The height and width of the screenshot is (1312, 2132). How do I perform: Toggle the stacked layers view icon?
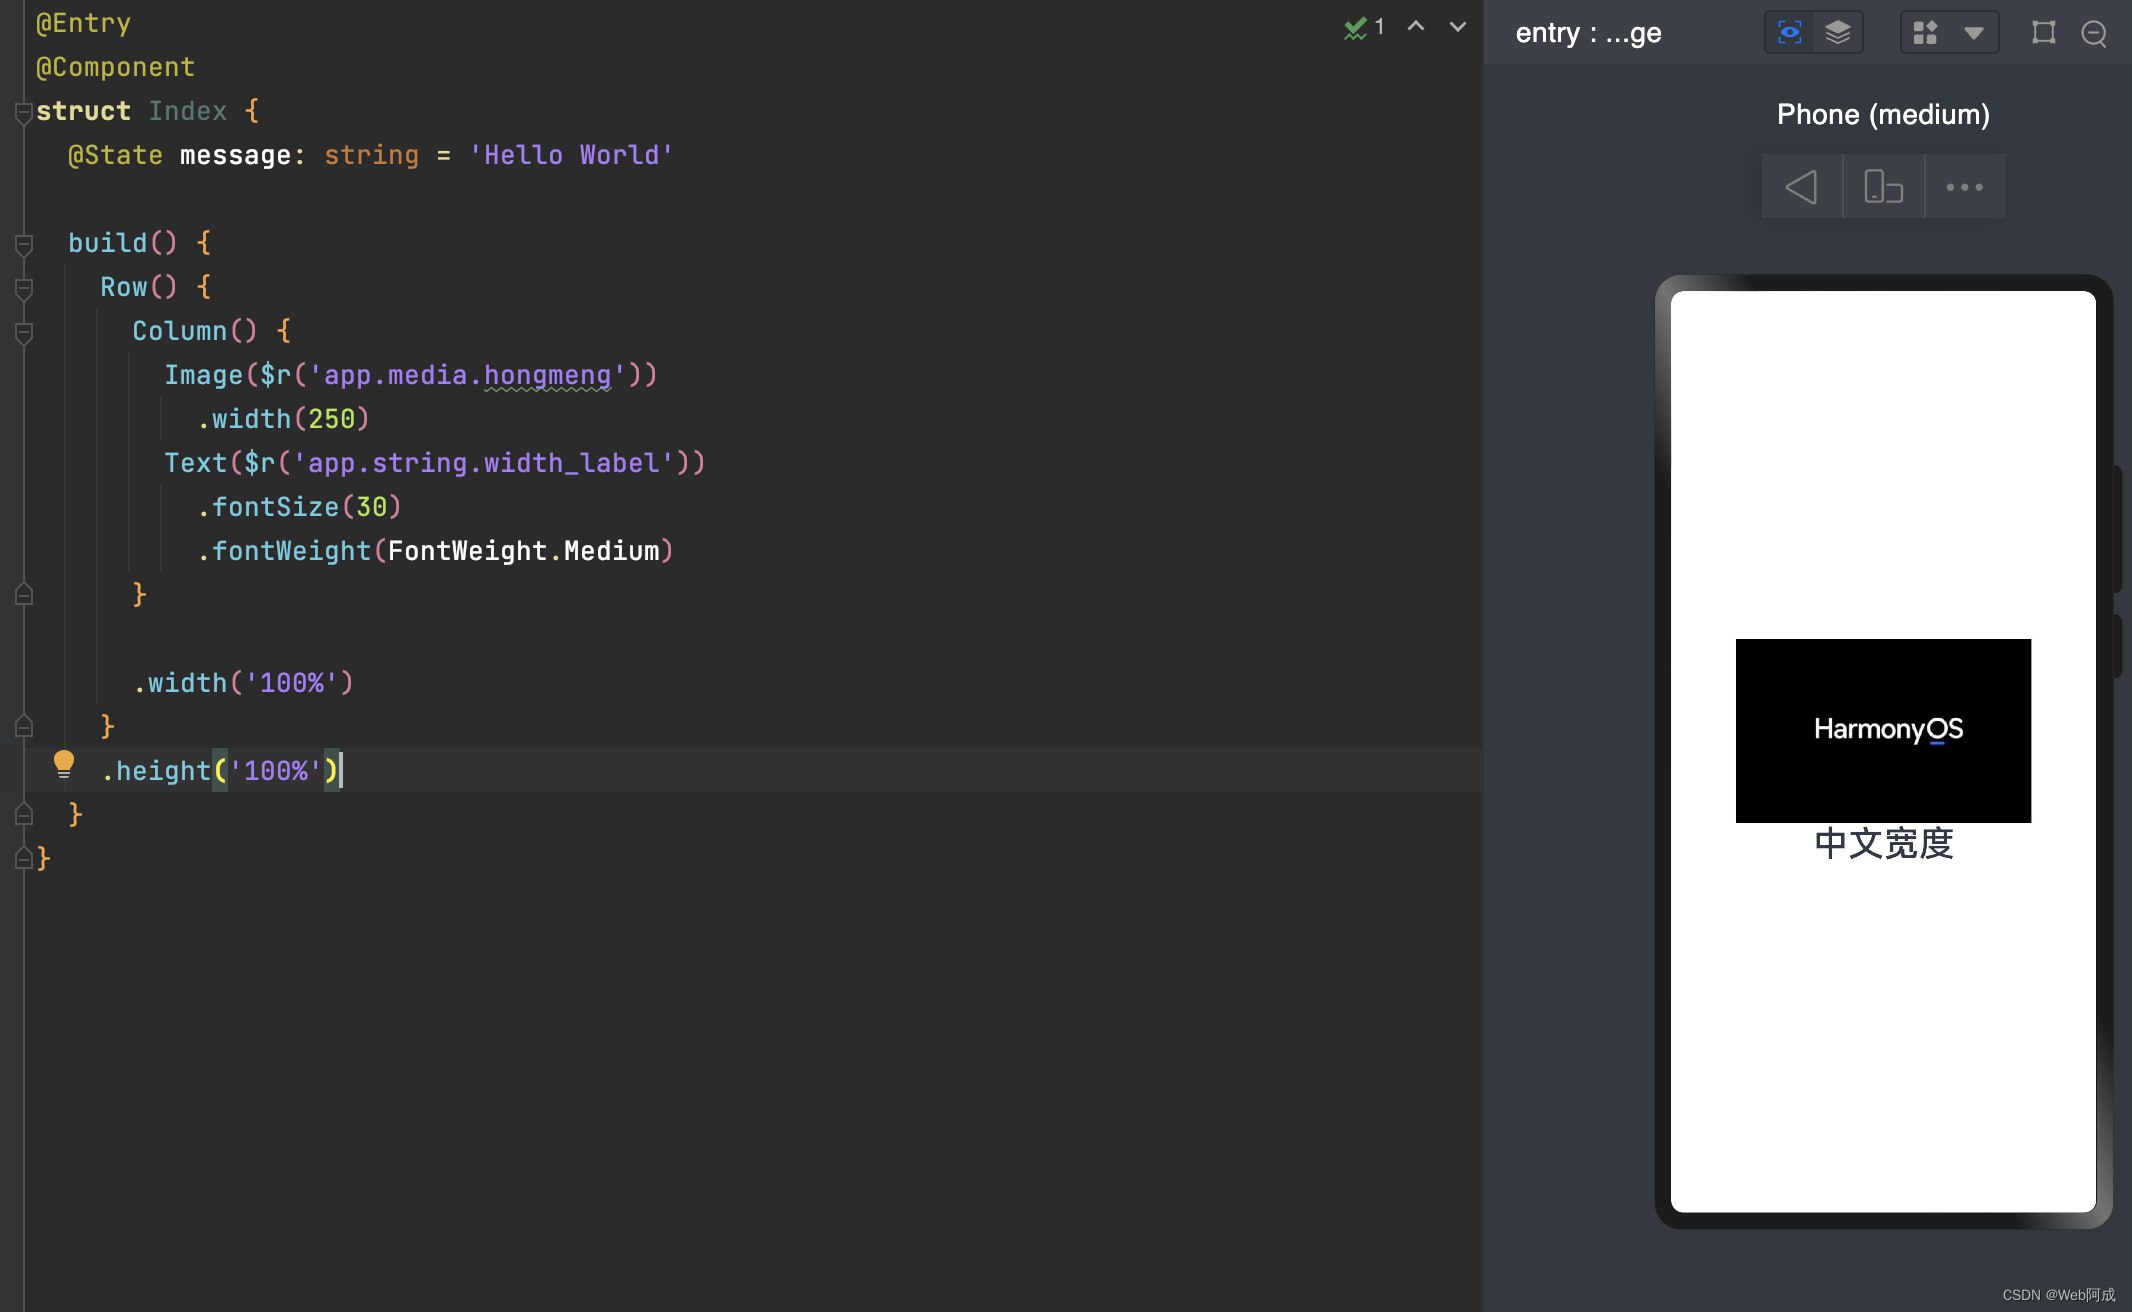[1838, 33]
